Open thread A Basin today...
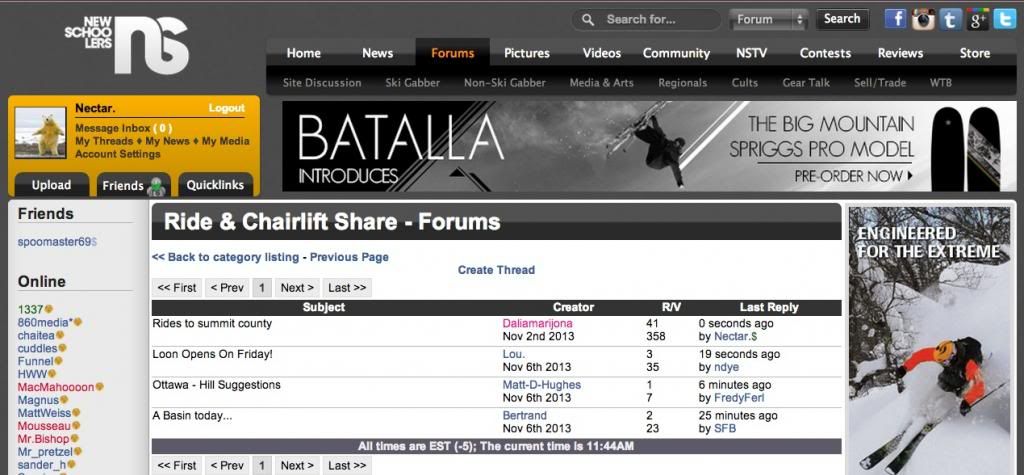 tap(192, 416)
